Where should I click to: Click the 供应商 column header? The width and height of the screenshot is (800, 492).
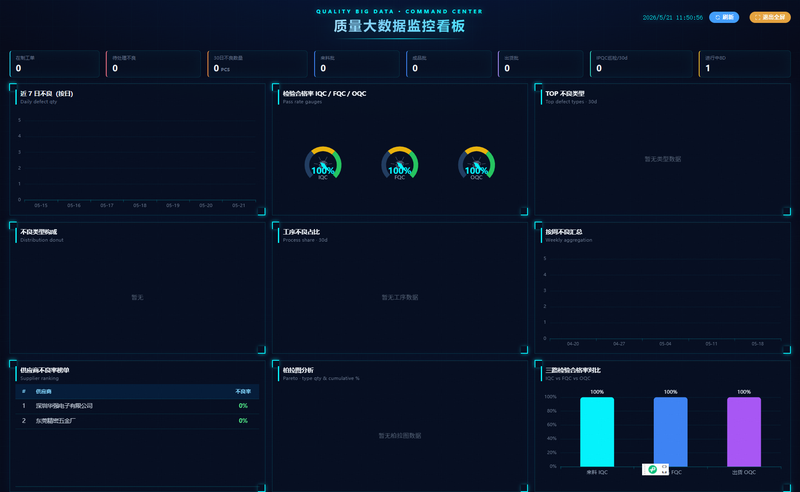point(43,391)
